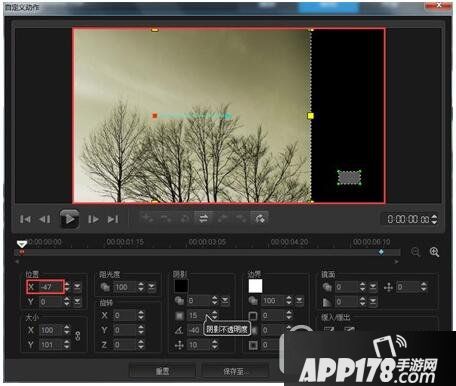Open the opacity slider dropdown

[x=151, y=287]
